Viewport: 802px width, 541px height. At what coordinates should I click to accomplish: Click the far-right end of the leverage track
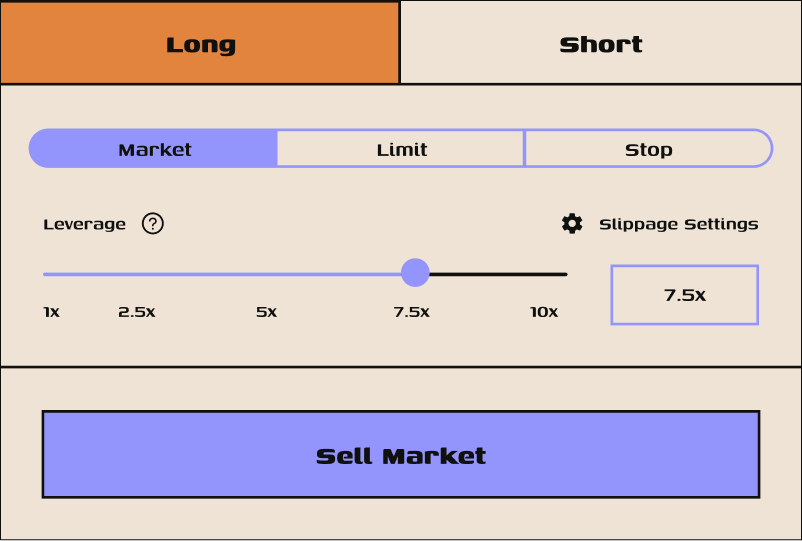coord(564,274)
